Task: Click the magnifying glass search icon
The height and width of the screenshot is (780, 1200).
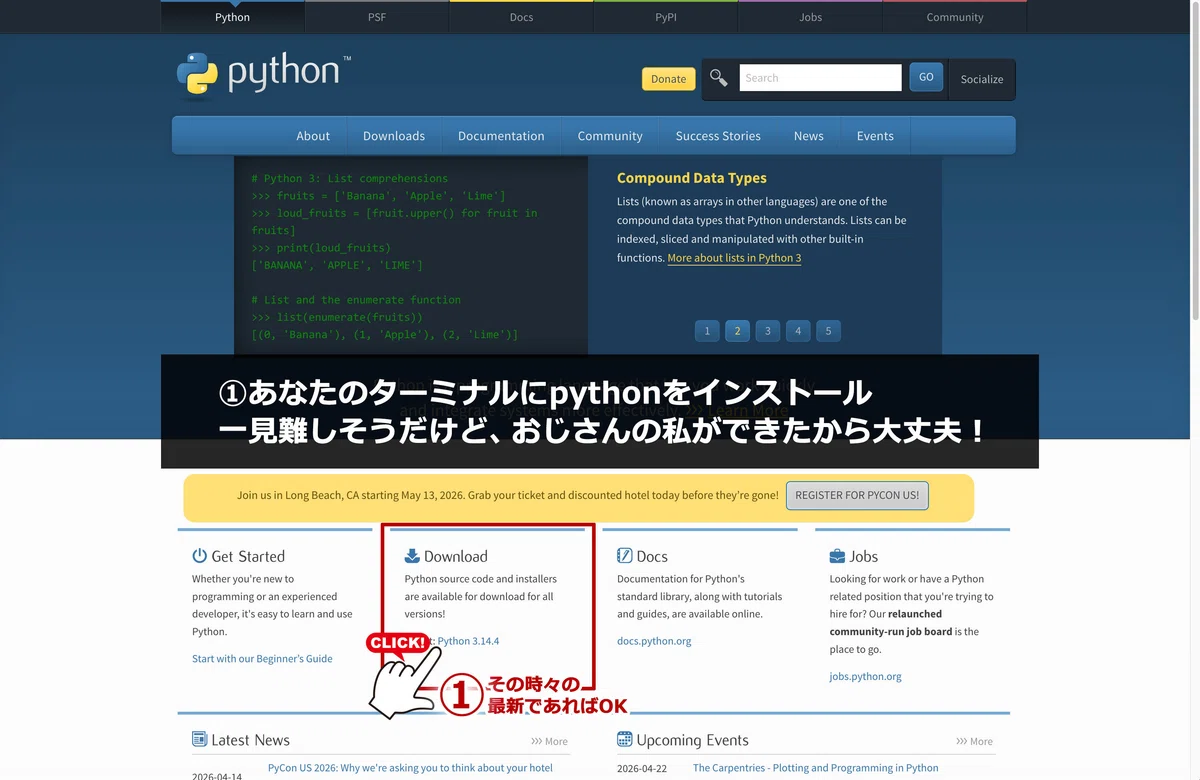Action: [719, 77]
